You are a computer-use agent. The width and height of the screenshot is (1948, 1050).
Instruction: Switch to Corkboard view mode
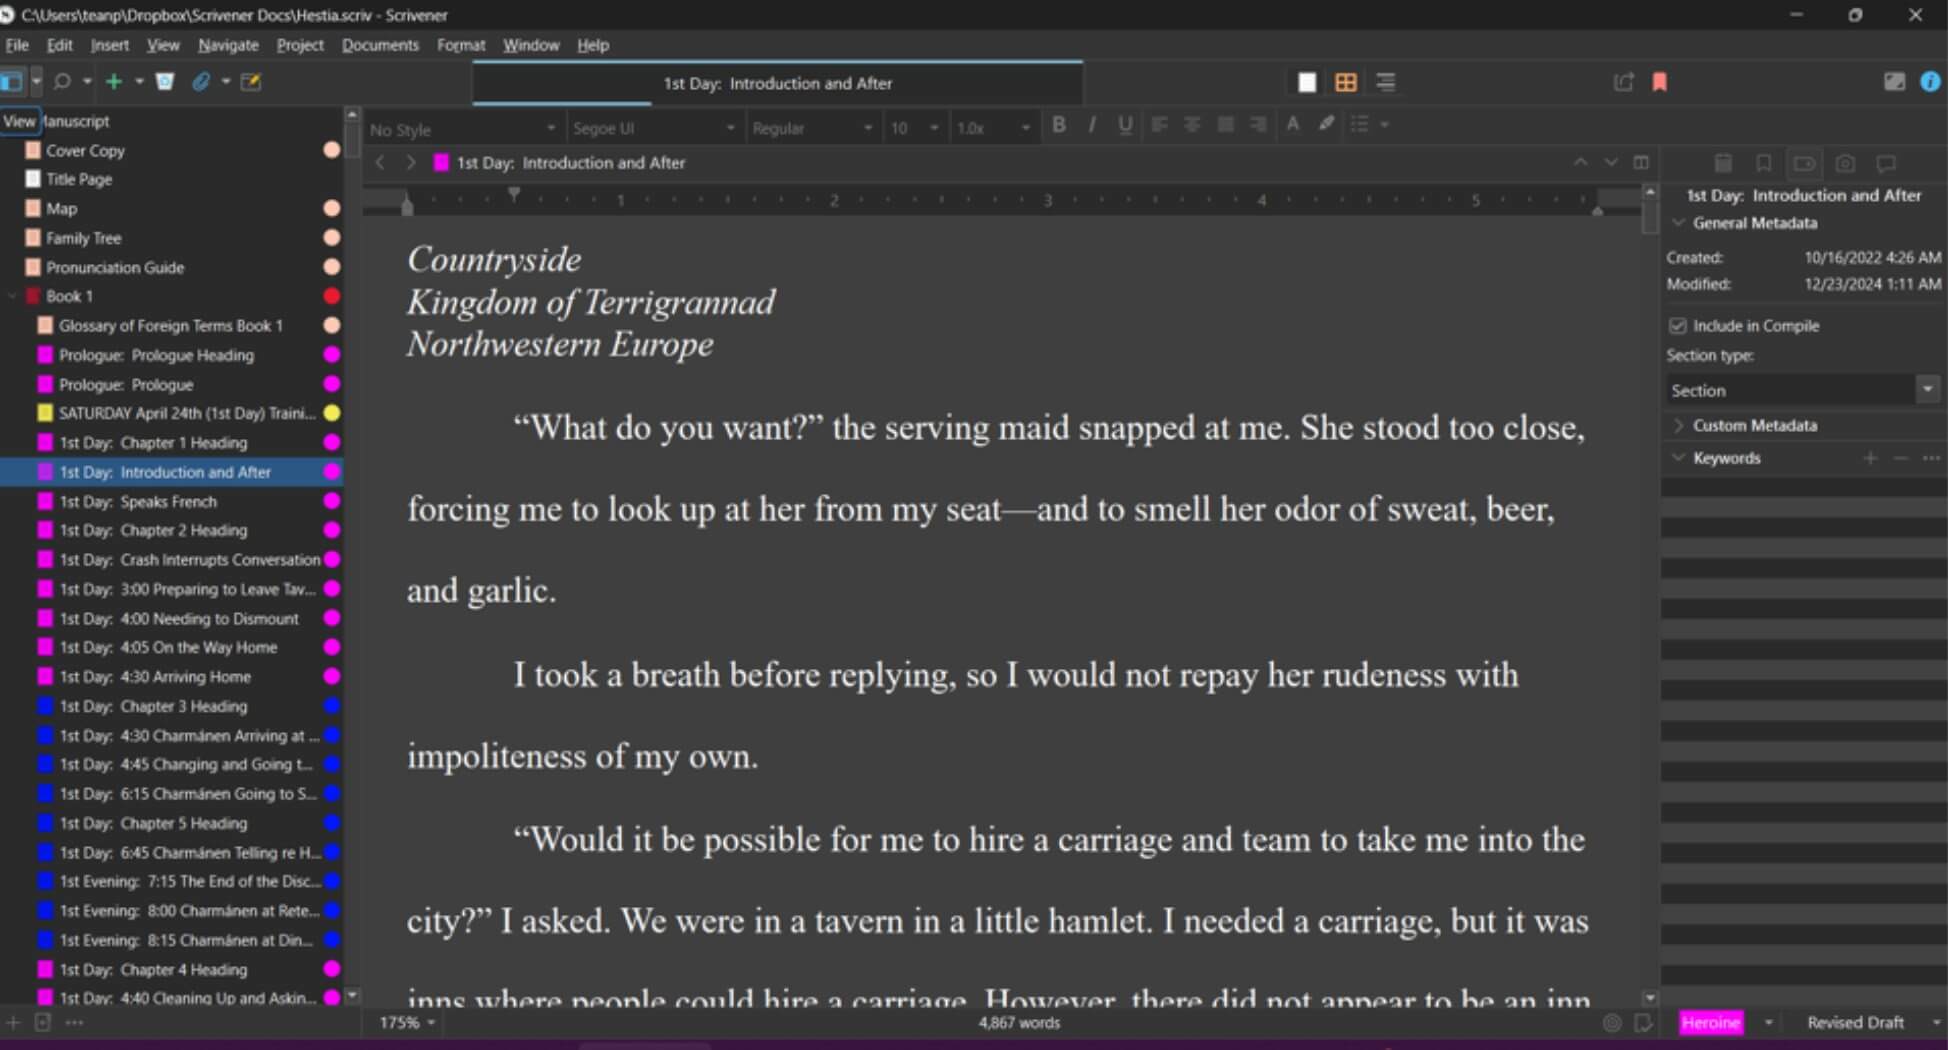tap(1345, 83)
